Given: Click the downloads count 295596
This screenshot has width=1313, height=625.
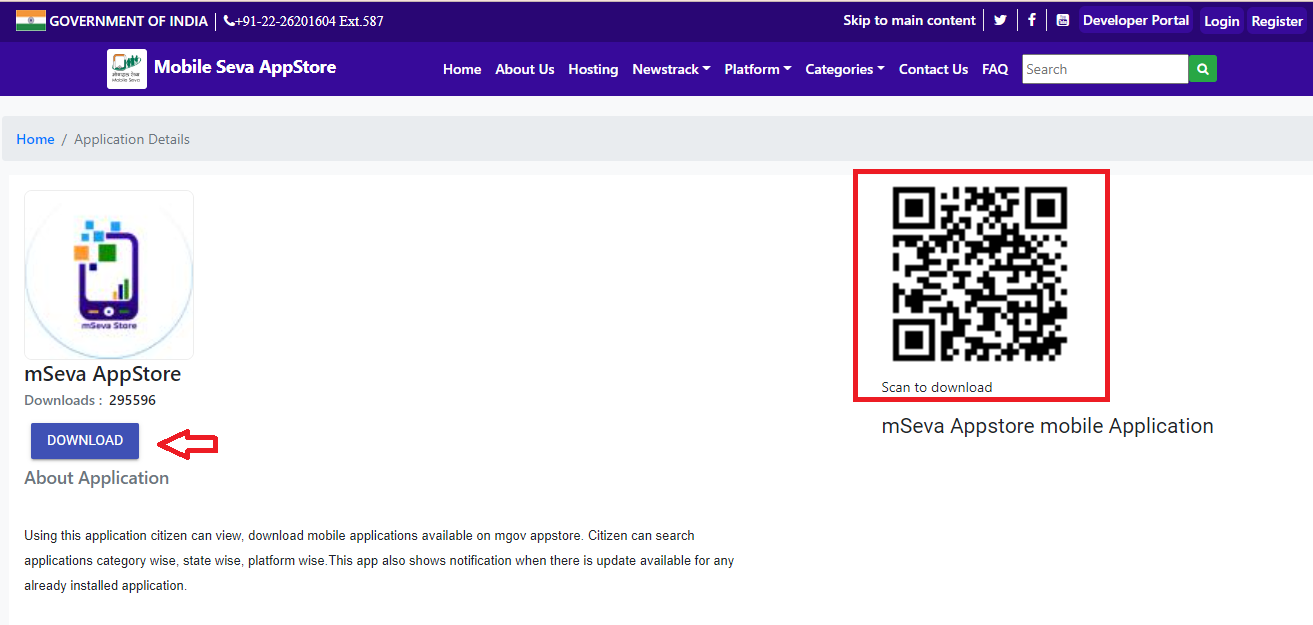Looking at the screenshot, I should (x=132, y=400).
